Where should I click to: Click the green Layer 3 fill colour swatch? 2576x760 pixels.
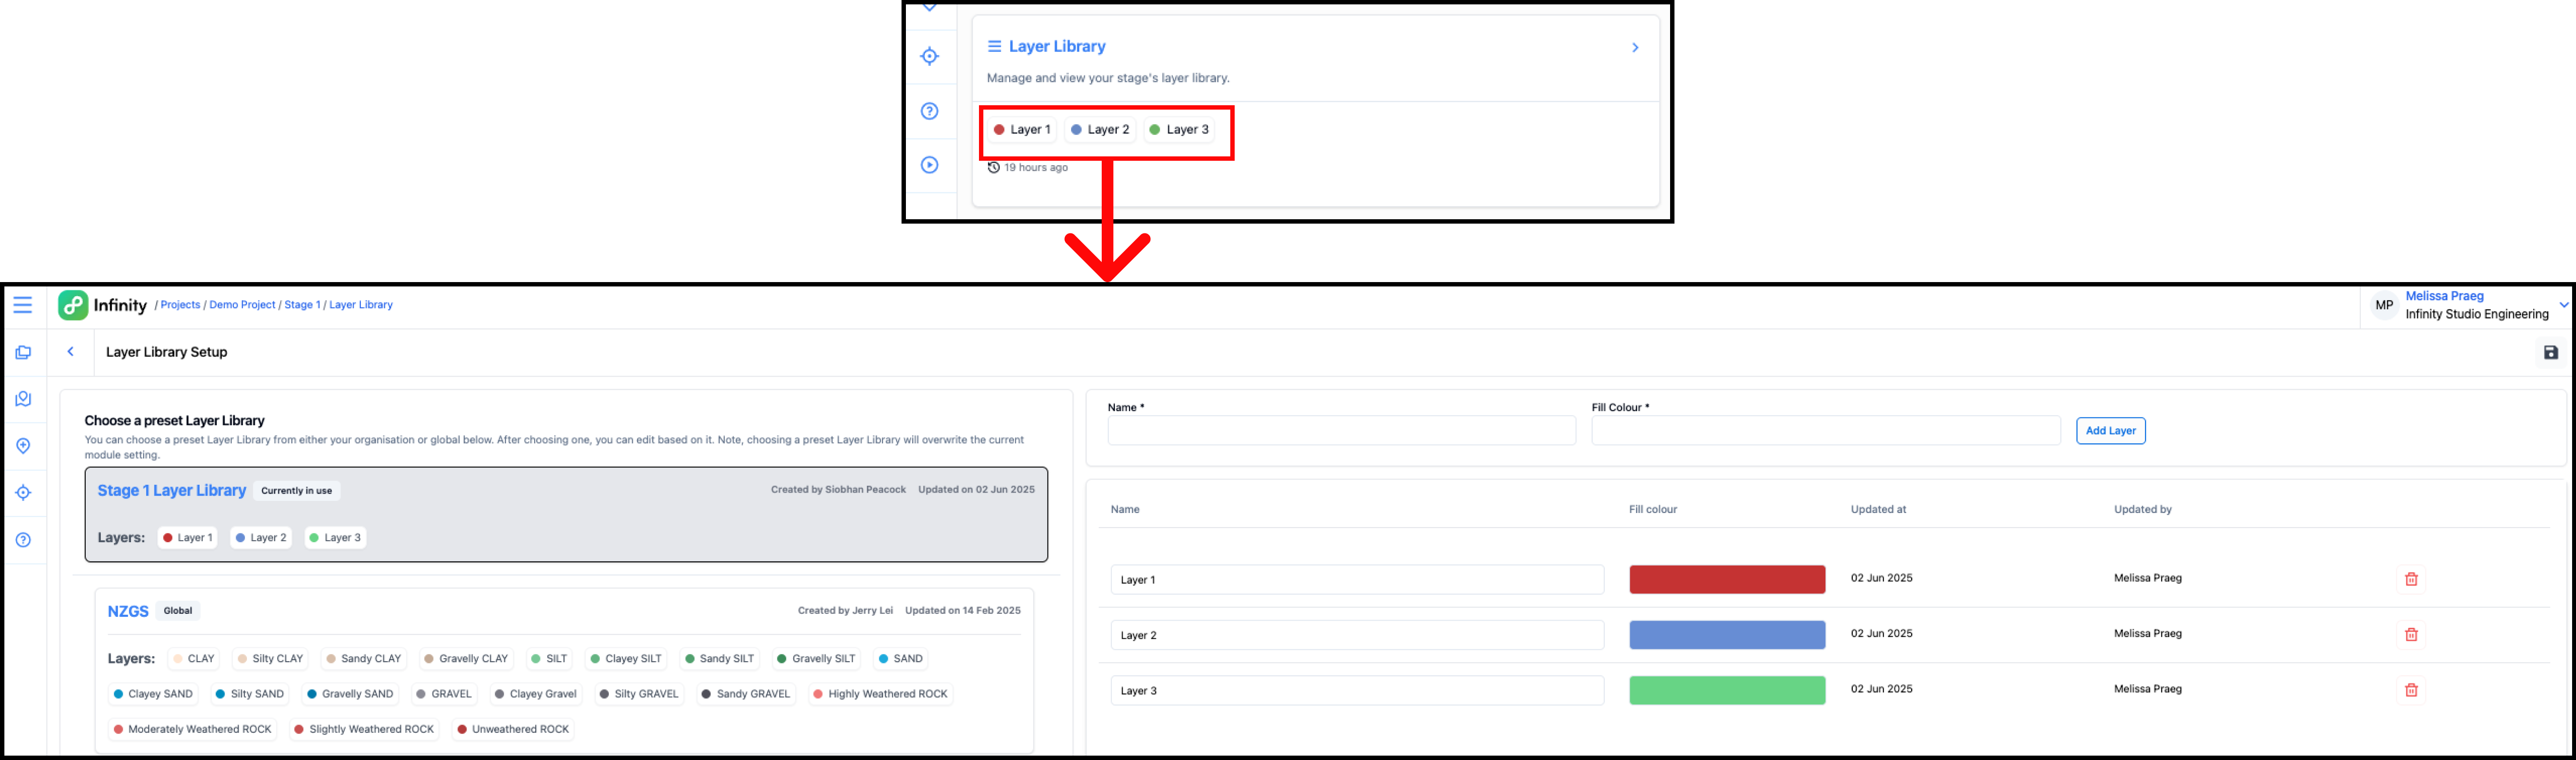tap(1727, 690)
